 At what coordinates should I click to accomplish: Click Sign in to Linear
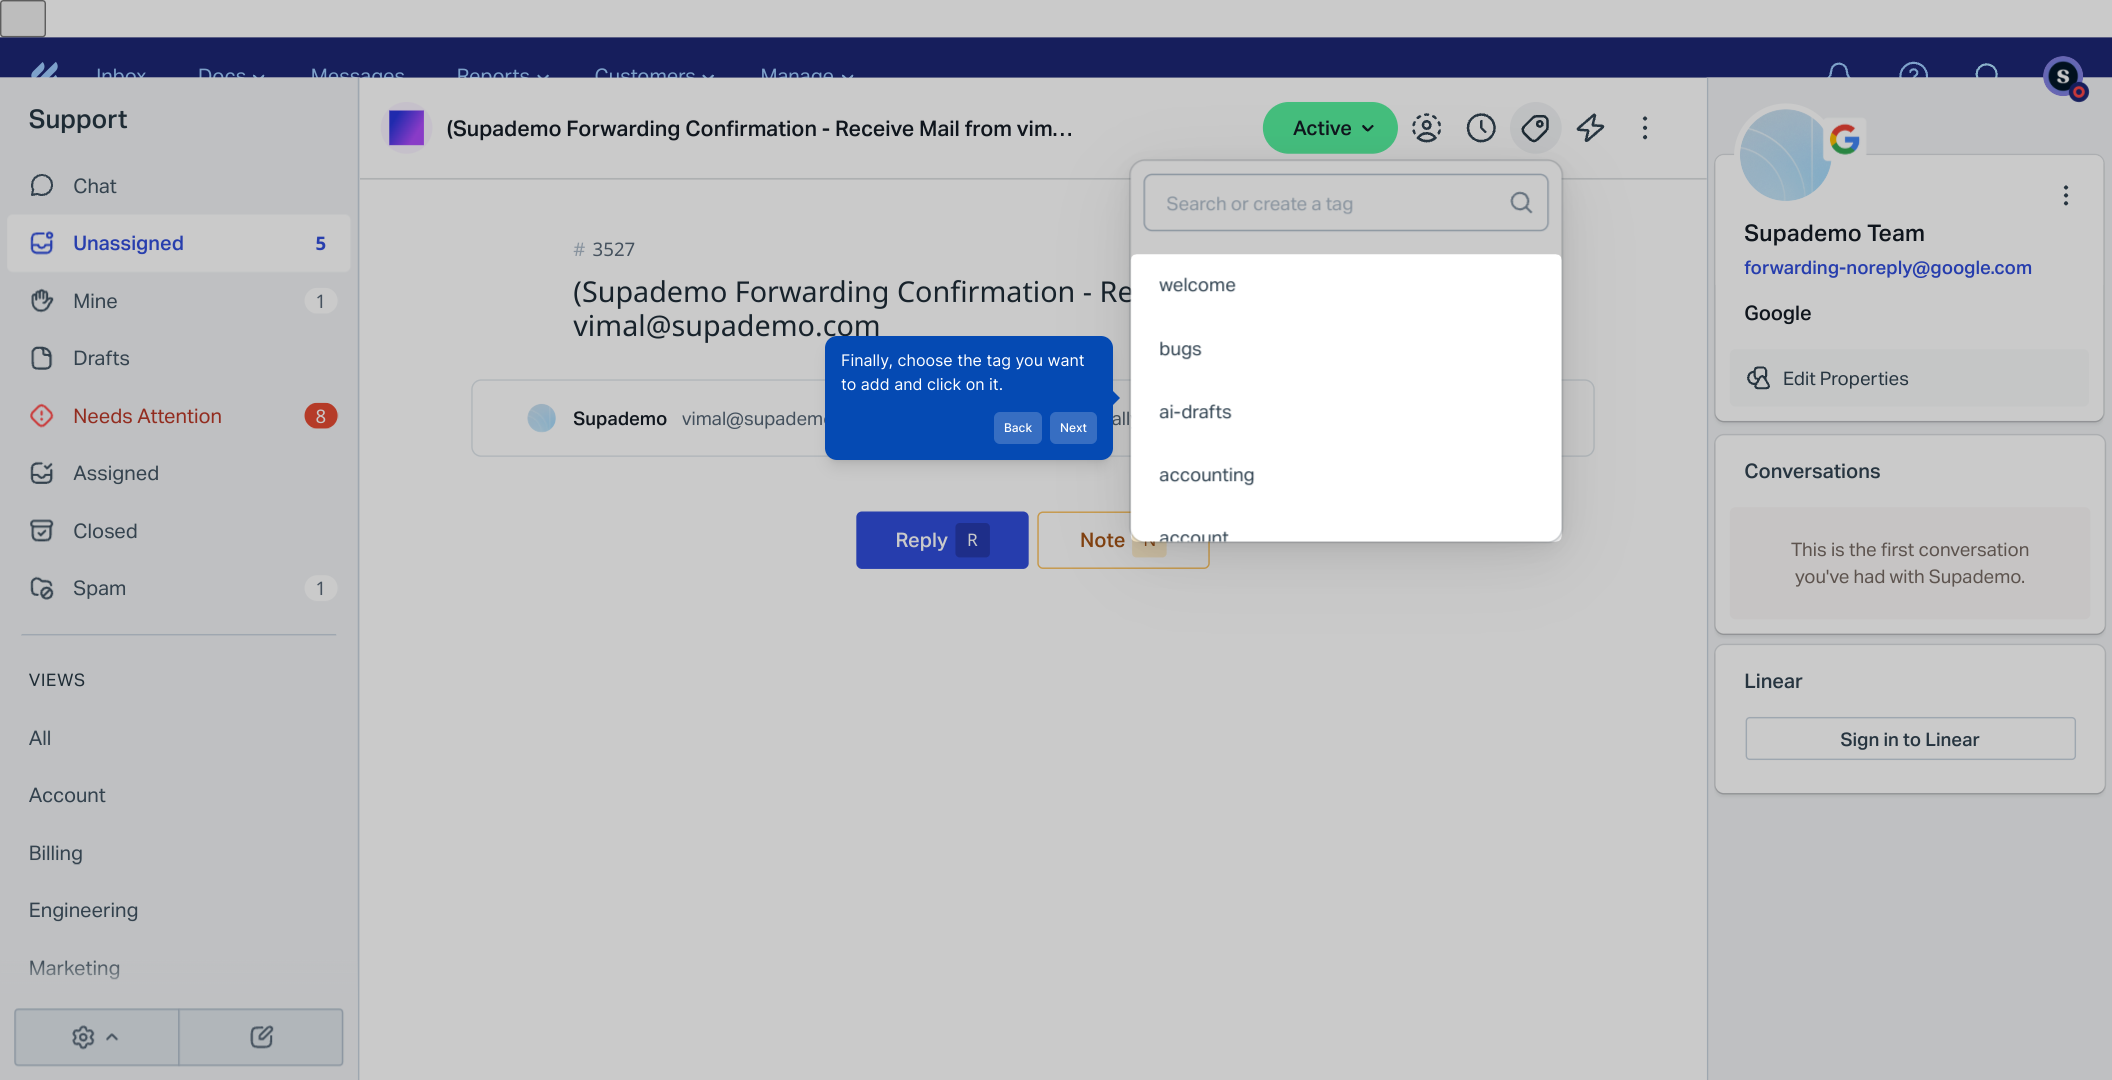point(1910,739)
